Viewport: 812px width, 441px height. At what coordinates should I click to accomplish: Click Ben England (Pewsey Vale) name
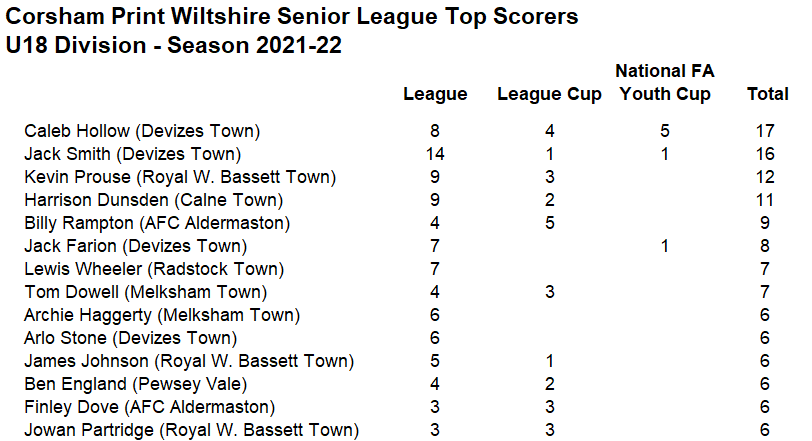click(x=136, y=384)
